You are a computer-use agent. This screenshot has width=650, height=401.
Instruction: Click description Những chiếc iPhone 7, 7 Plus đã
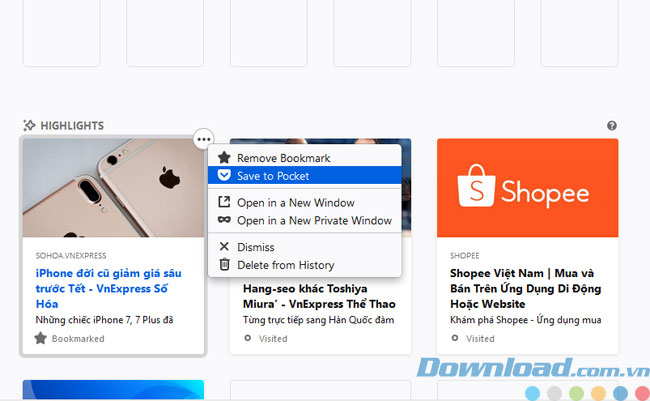tap(104, 320)
